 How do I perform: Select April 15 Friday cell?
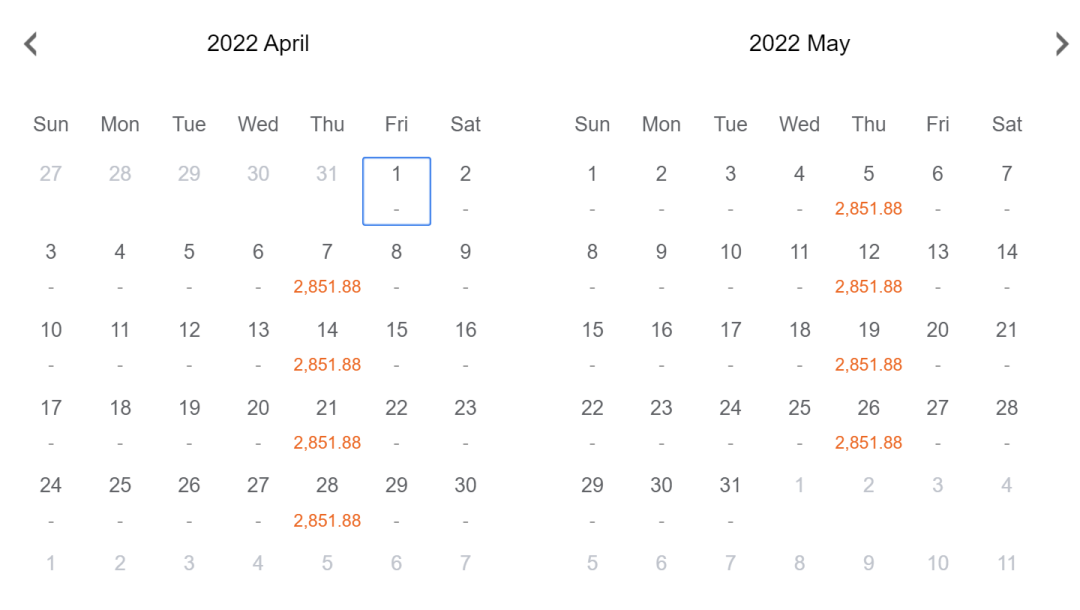pos(397,346)
